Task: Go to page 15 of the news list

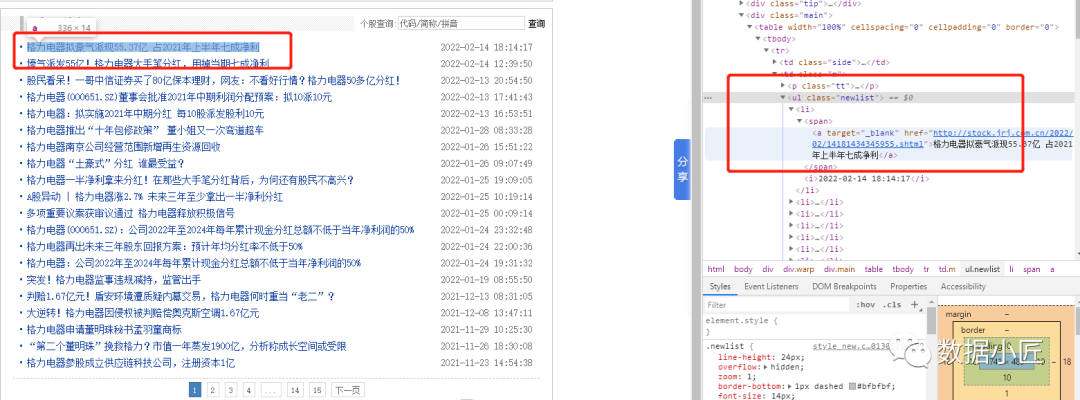Action: (317, 390)
